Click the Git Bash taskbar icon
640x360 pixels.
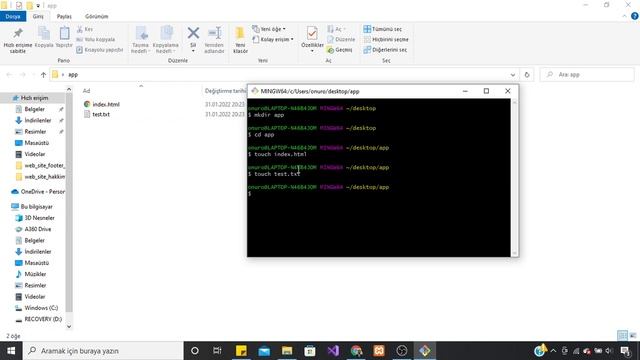click(424, 351)
